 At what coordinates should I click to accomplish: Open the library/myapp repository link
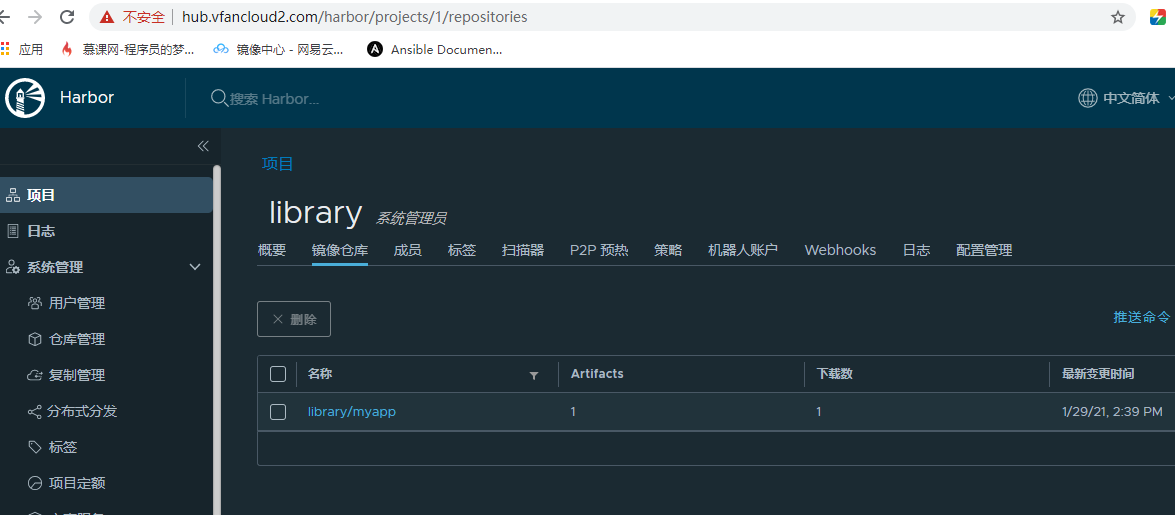tap(351, 412)
